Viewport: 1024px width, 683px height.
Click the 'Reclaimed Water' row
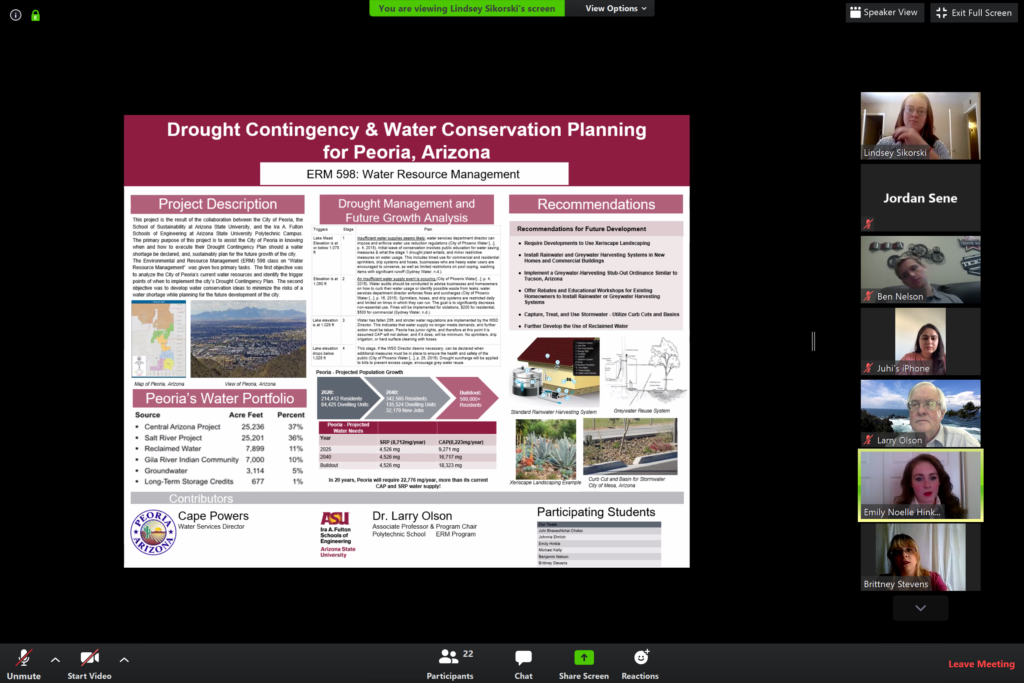pyautogui.click(x=219, y=449)
